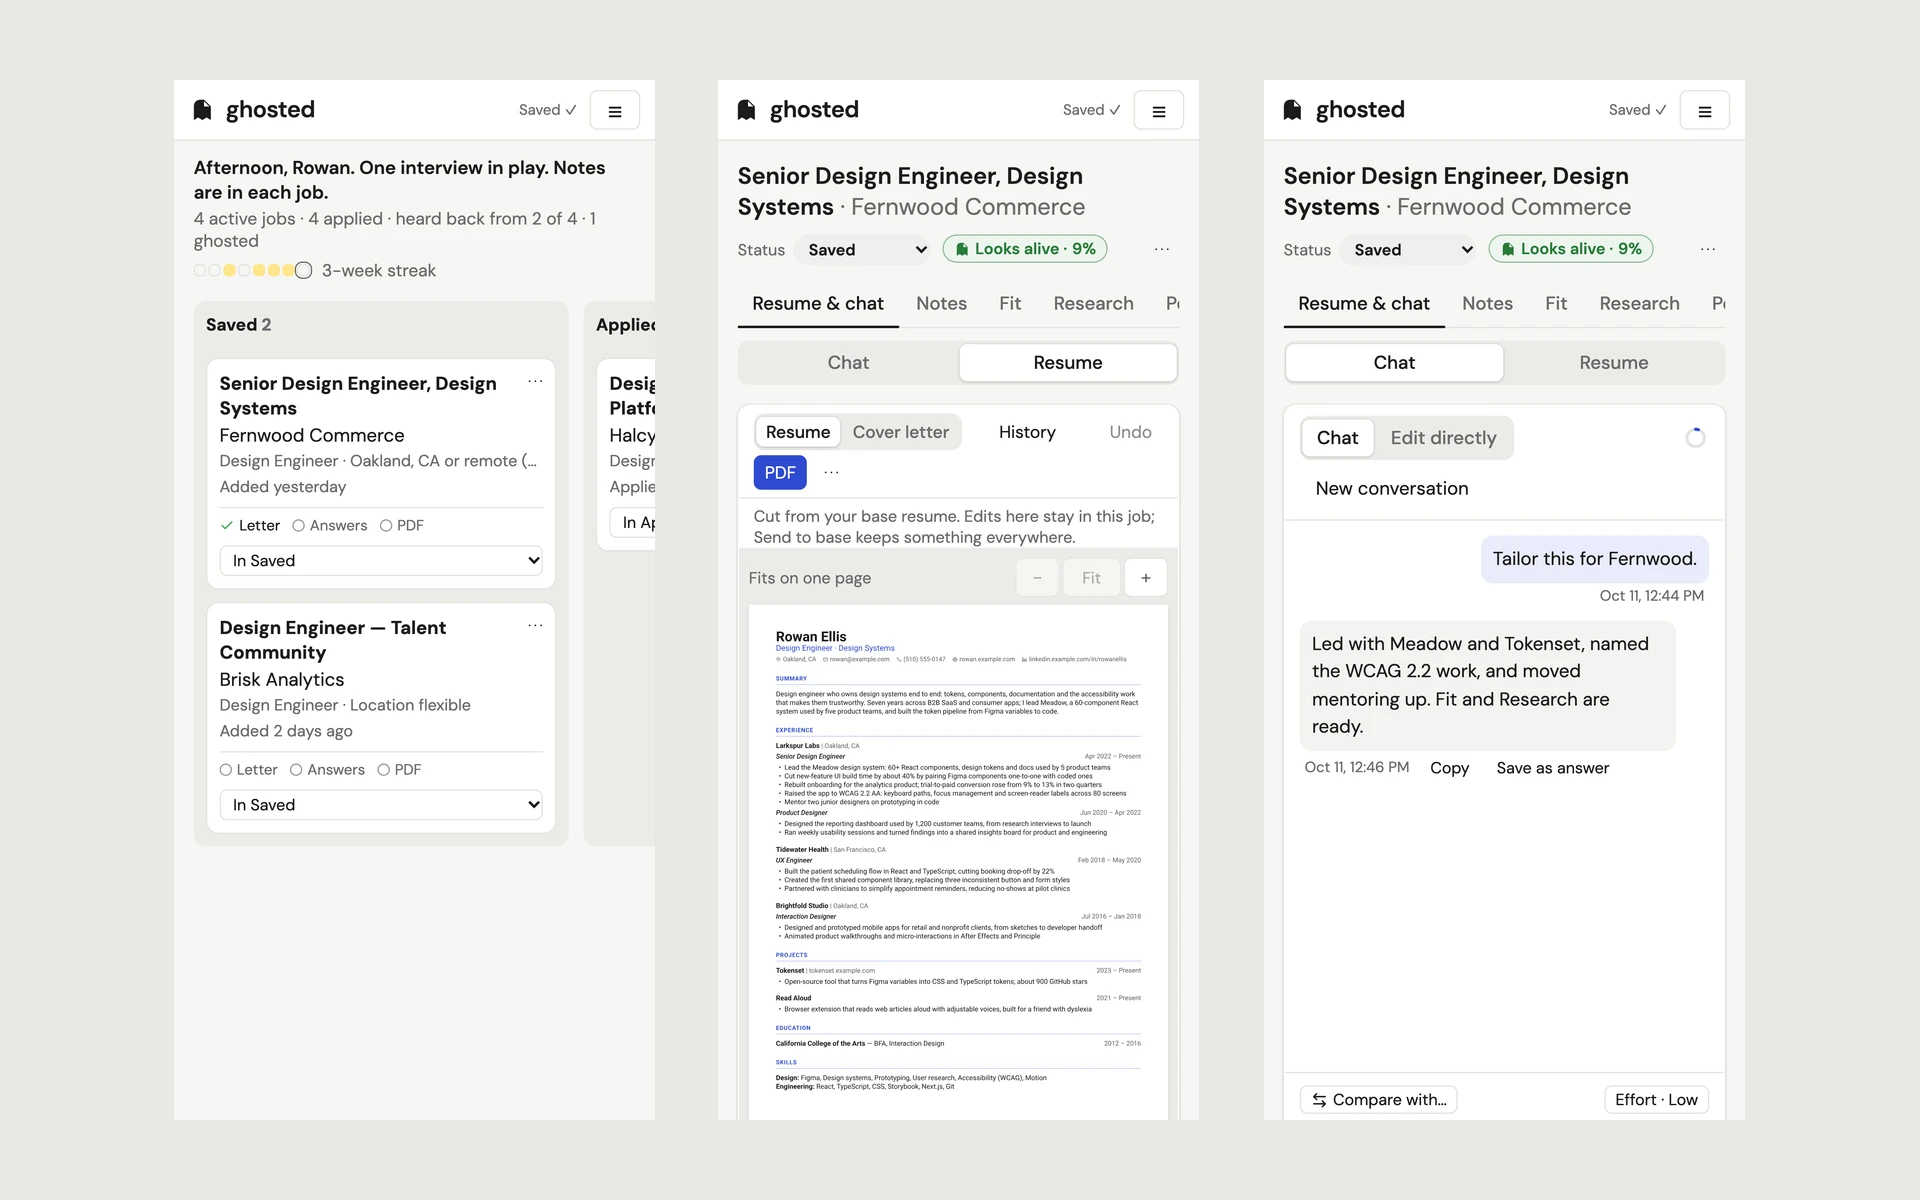Click Tailor this for Fernwood message bubble
The image size is (1920, 1200).
coord(1594,559)
